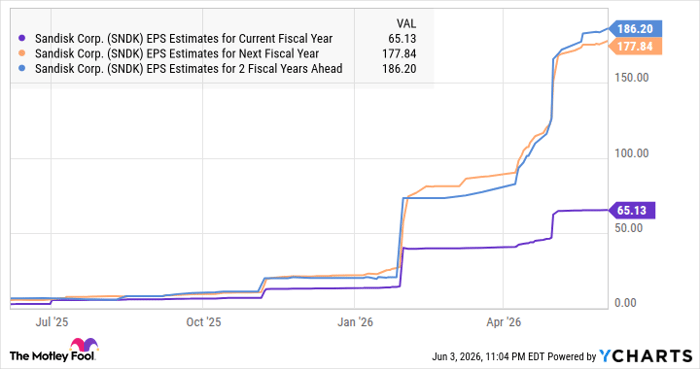
Task: Click the 177.84 value in legend table
Action: [399, 54]
